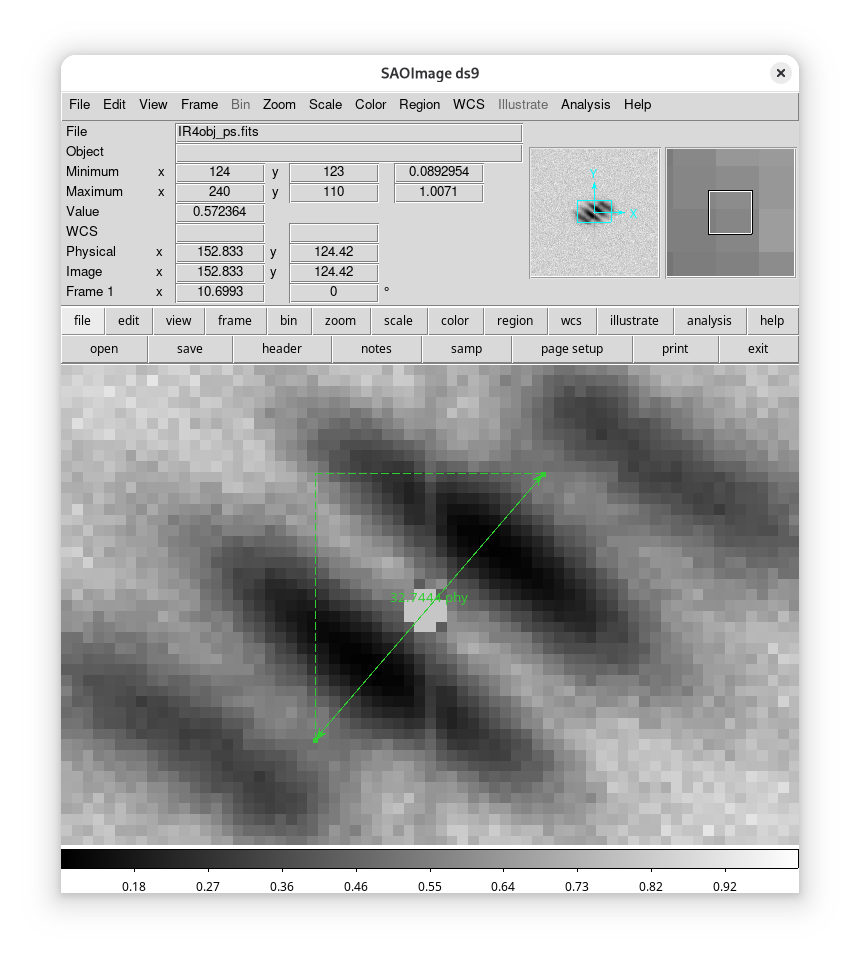The height and width of the screenshot is (960, 860).
Task: Switch to the zoom buttonbar tab
Action: [x=340, y=321]
